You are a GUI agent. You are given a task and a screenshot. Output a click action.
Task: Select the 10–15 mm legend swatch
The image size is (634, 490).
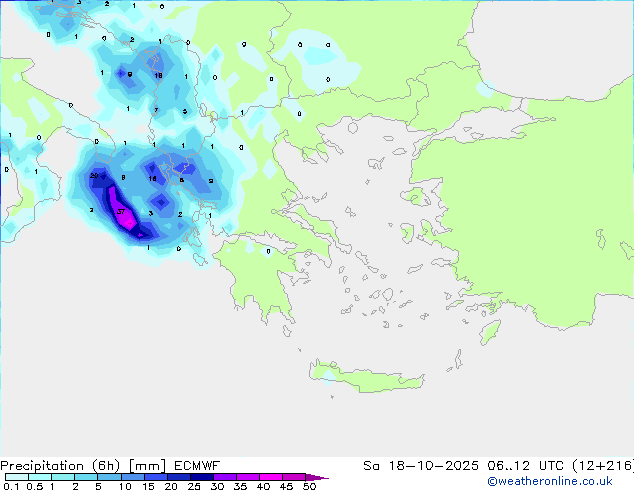pyautogui.click(x=132, y=477)
